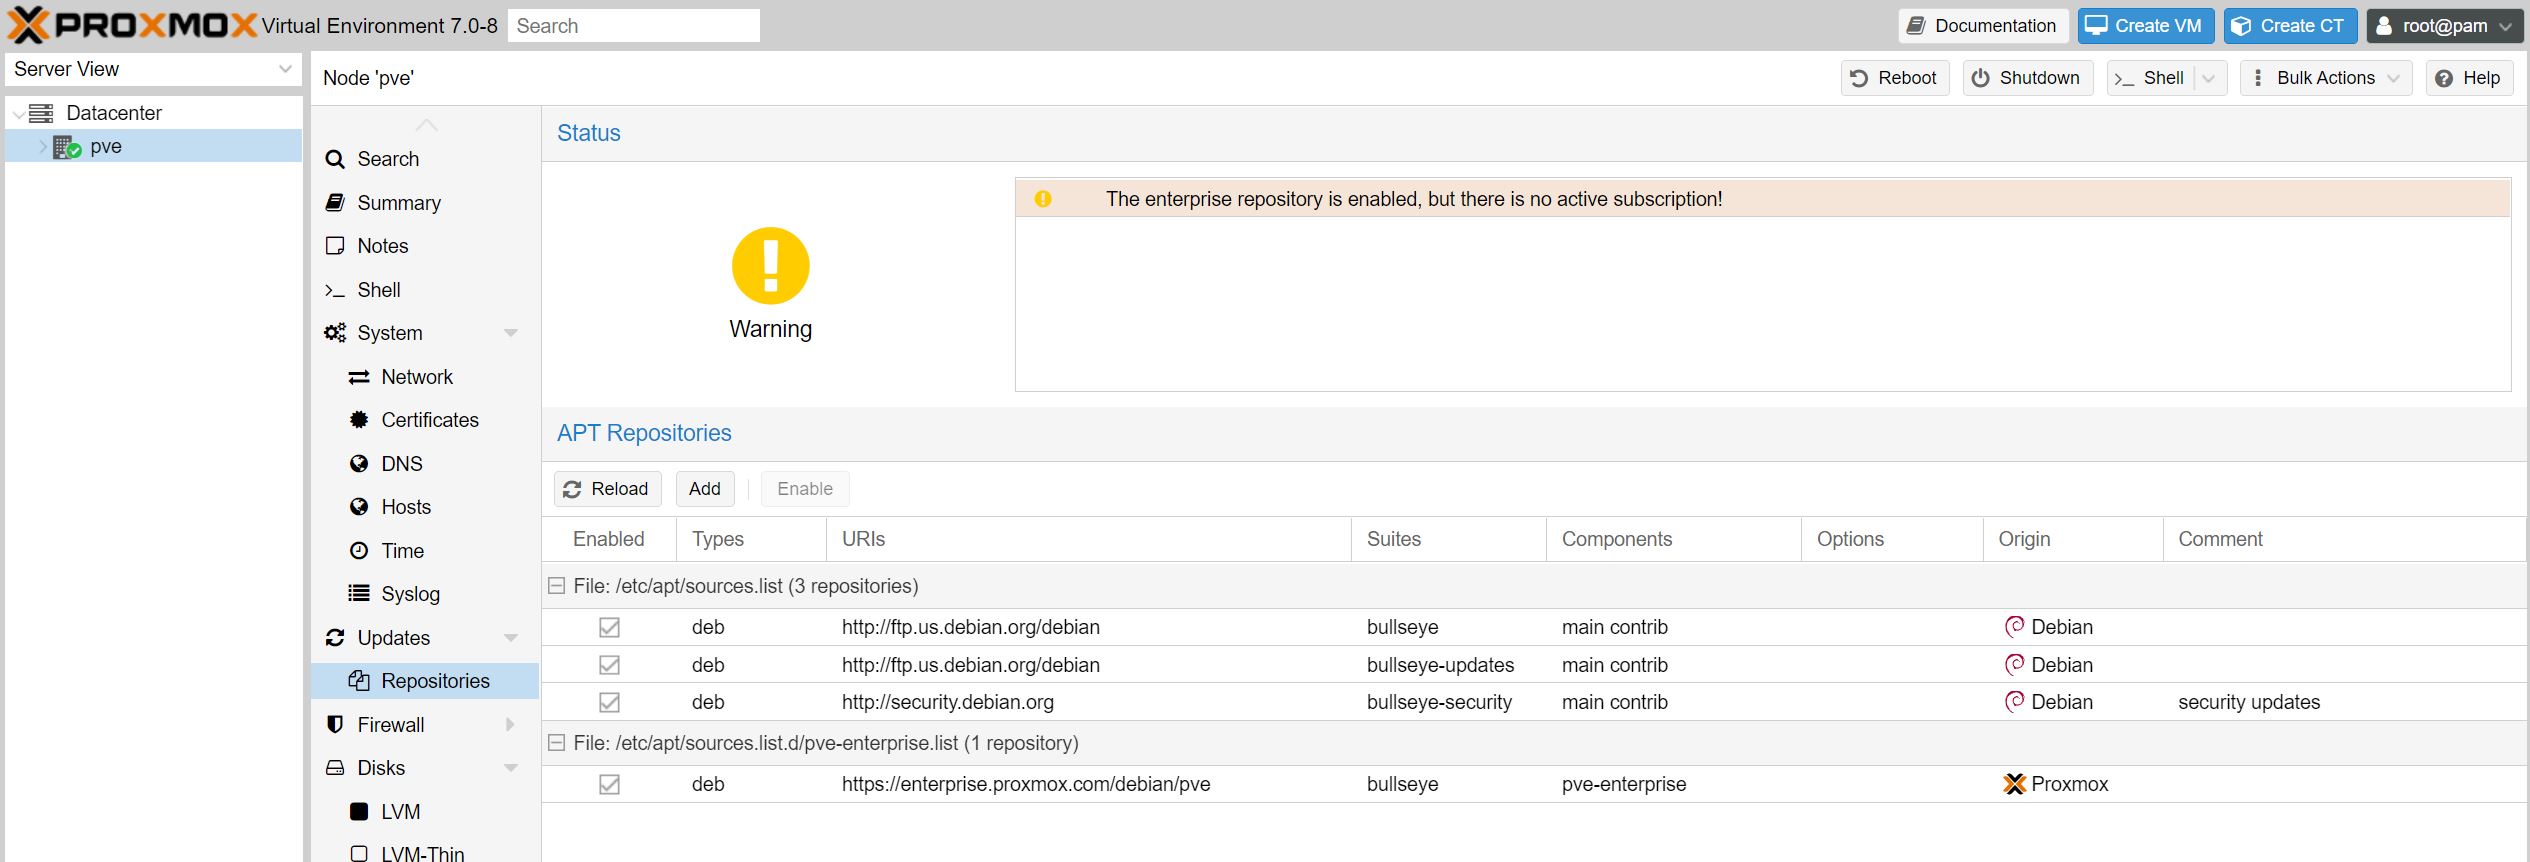The height and width of the screenshot is (862, 2530).
Task: Click the top Search input field
Action: click(x=633, y=26)
